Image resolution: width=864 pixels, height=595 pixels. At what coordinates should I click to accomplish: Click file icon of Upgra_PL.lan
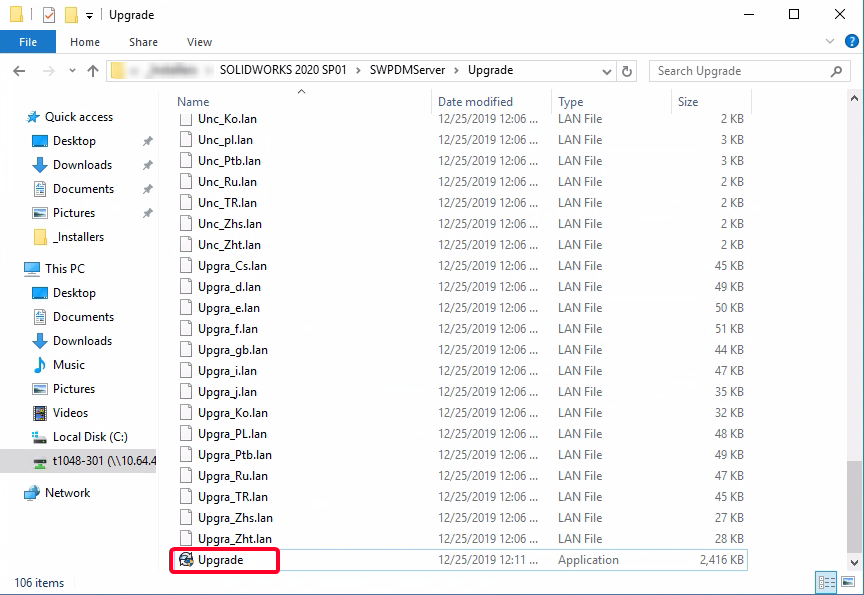pyautogui.click(x=186, y=434)
